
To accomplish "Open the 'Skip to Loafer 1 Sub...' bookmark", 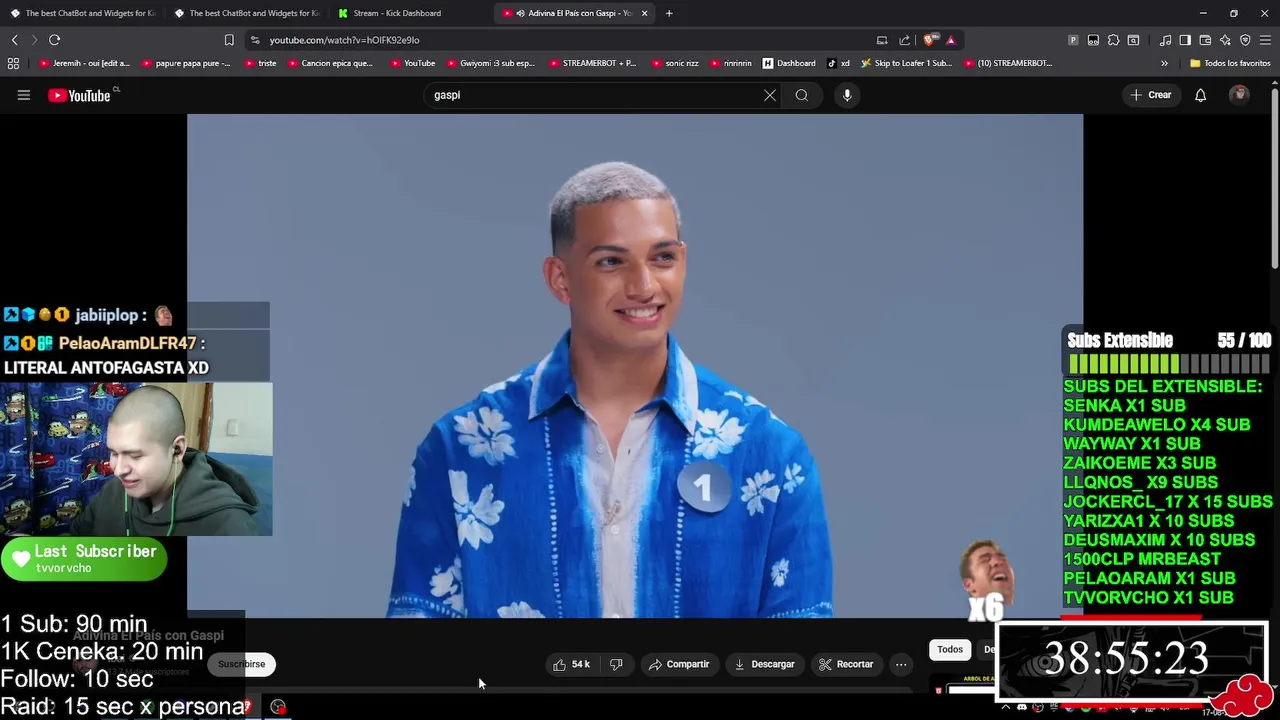I will 907,63.
